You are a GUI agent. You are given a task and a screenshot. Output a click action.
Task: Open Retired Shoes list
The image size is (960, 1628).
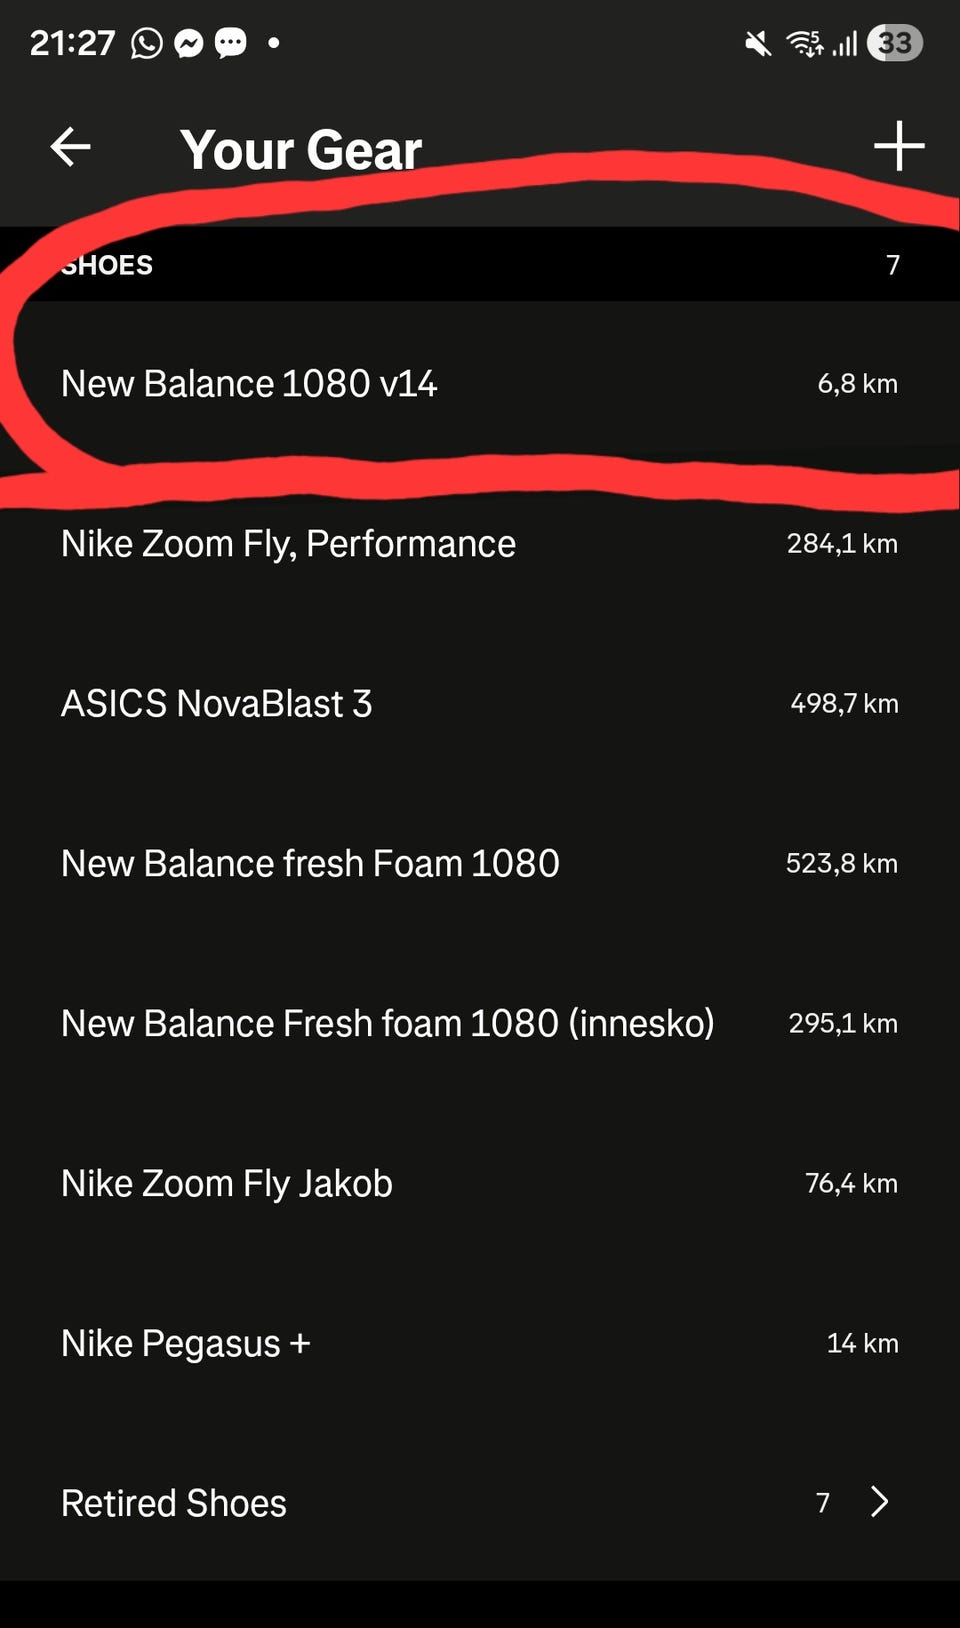(480, 1502)
